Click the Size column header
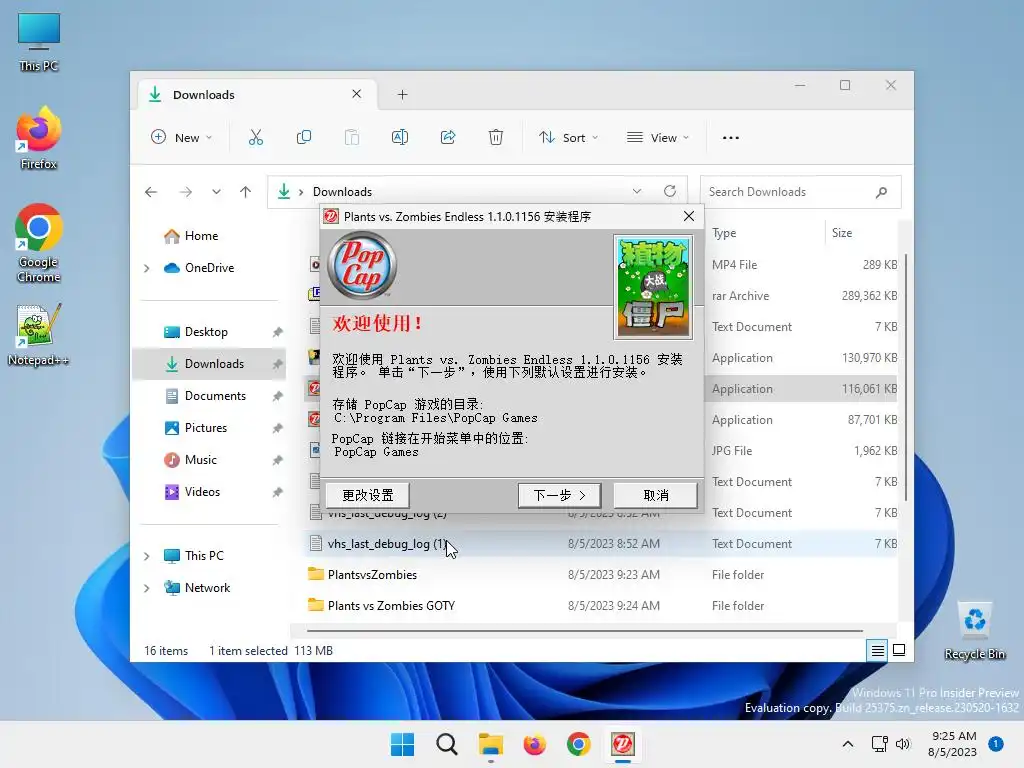This screenshot has height=768, width=1024. point(842,233)
